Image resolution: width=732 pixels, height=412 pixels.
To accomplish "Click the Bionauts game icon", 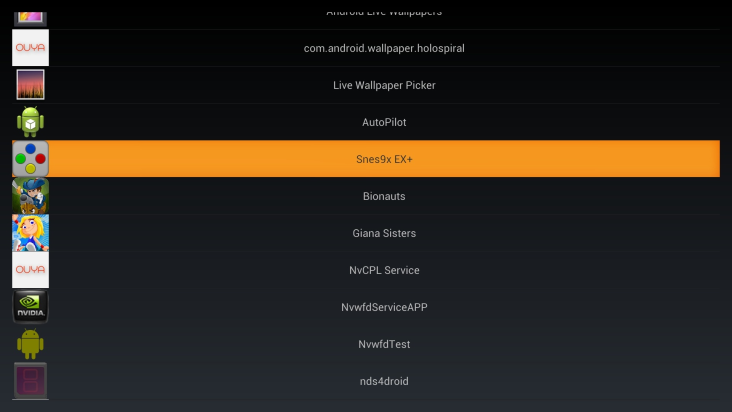I will (x=30, y=196).
